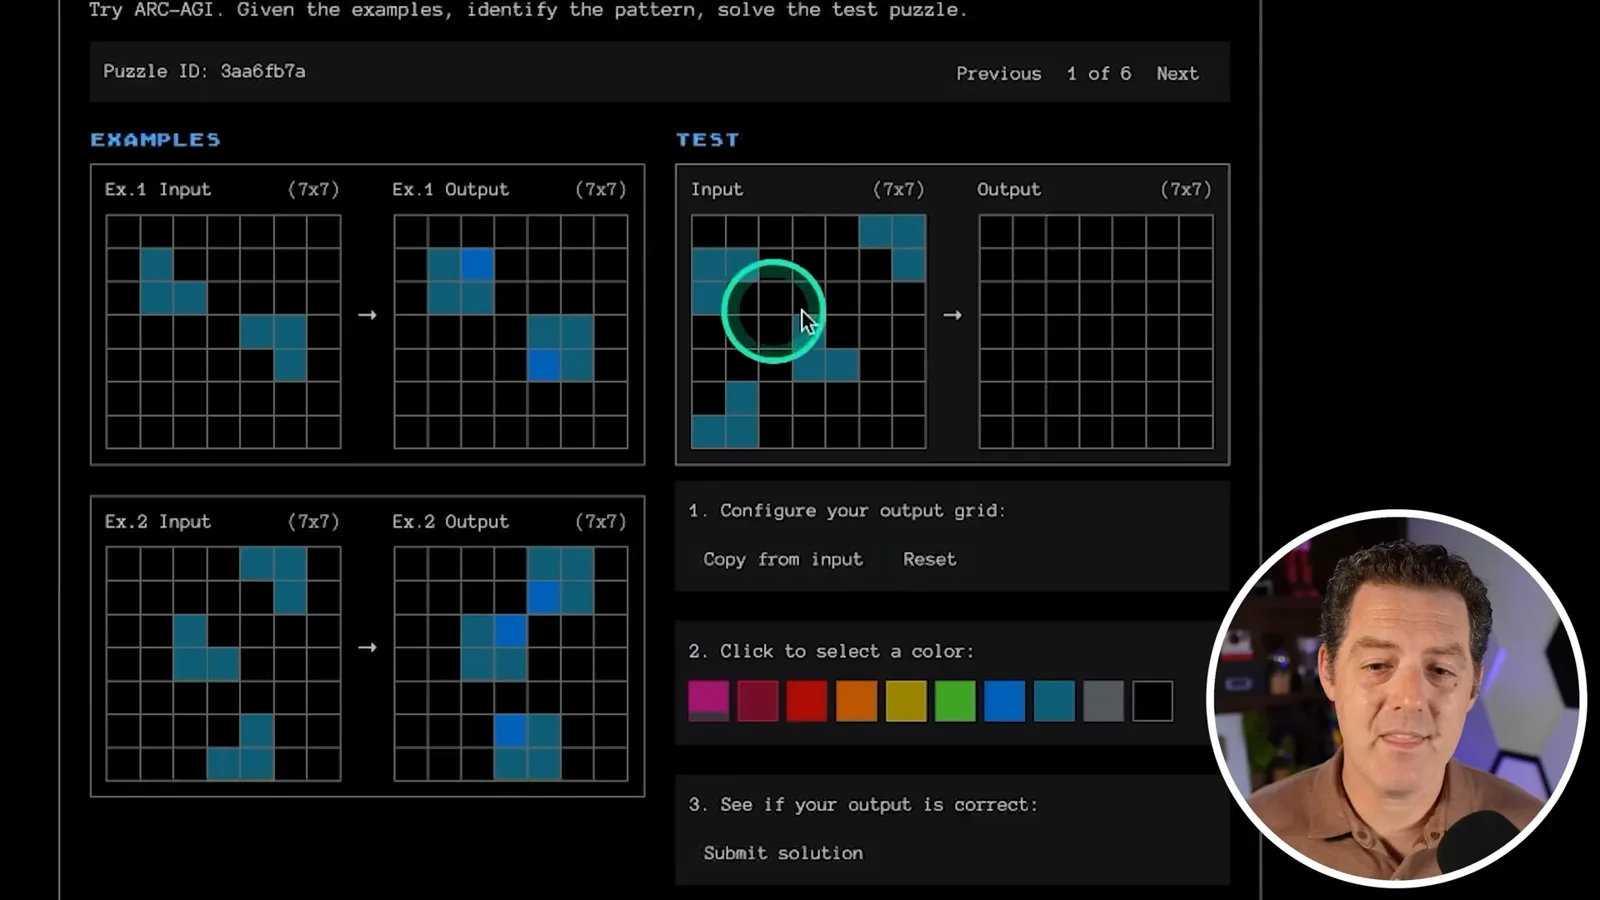The width and height of the screenshot is (1600, 900).
Task: Click the presenter webcam circle
Action: click(1396, 698)
